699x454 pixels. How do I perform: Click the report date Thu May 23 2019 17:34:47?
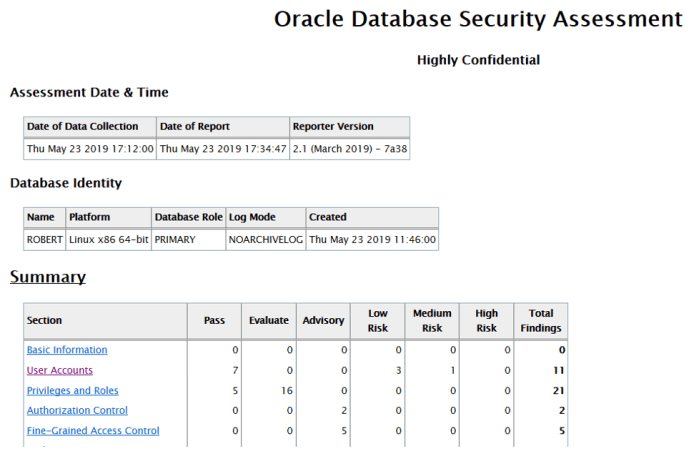pos(223,148)
